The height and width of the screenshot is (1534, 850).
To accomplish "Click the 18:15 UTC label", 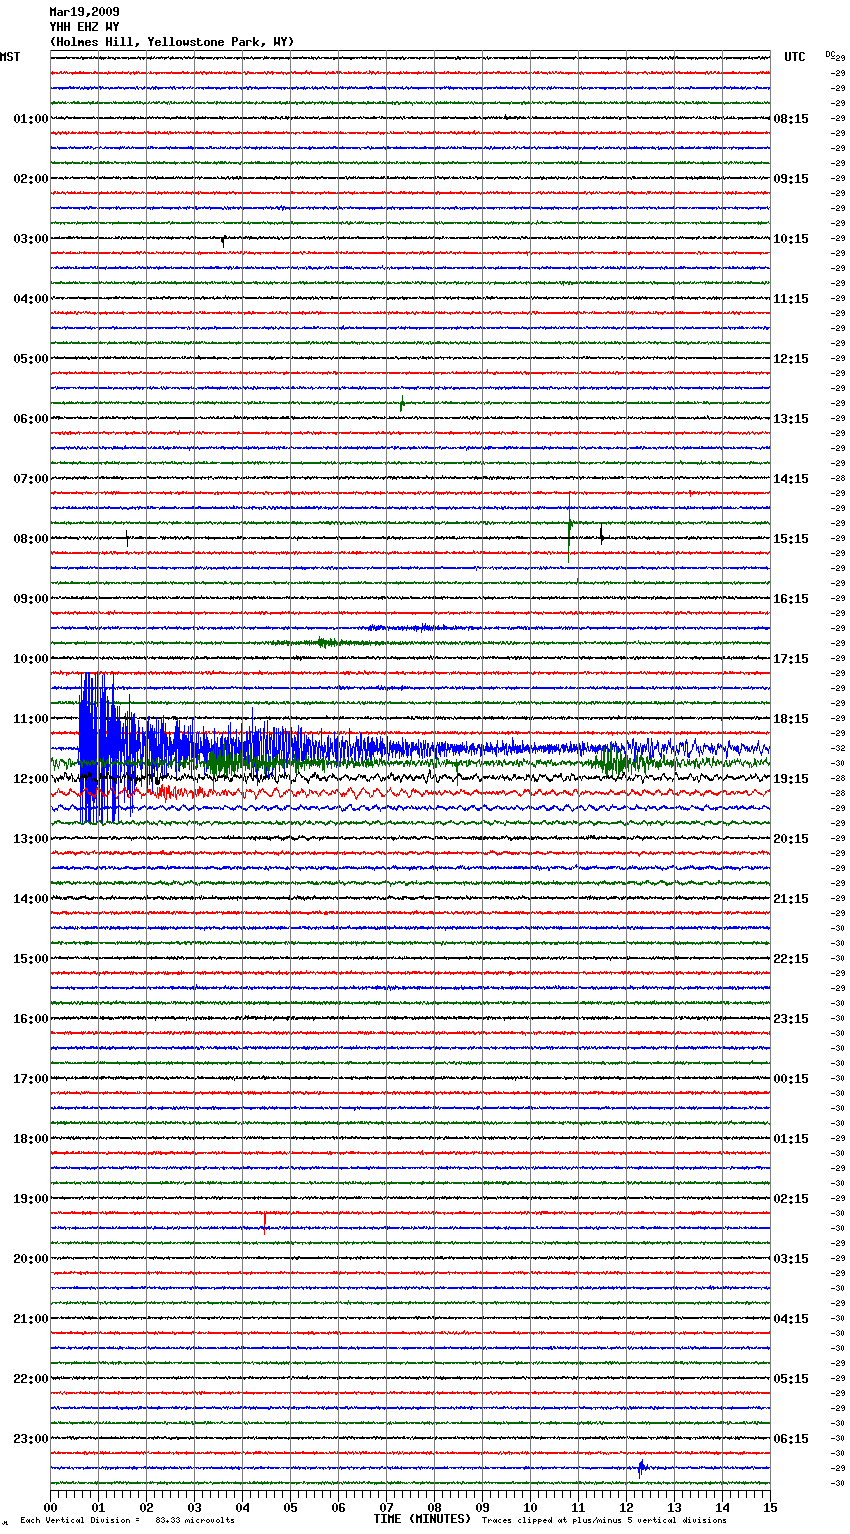I will click(x=791, y=719).
